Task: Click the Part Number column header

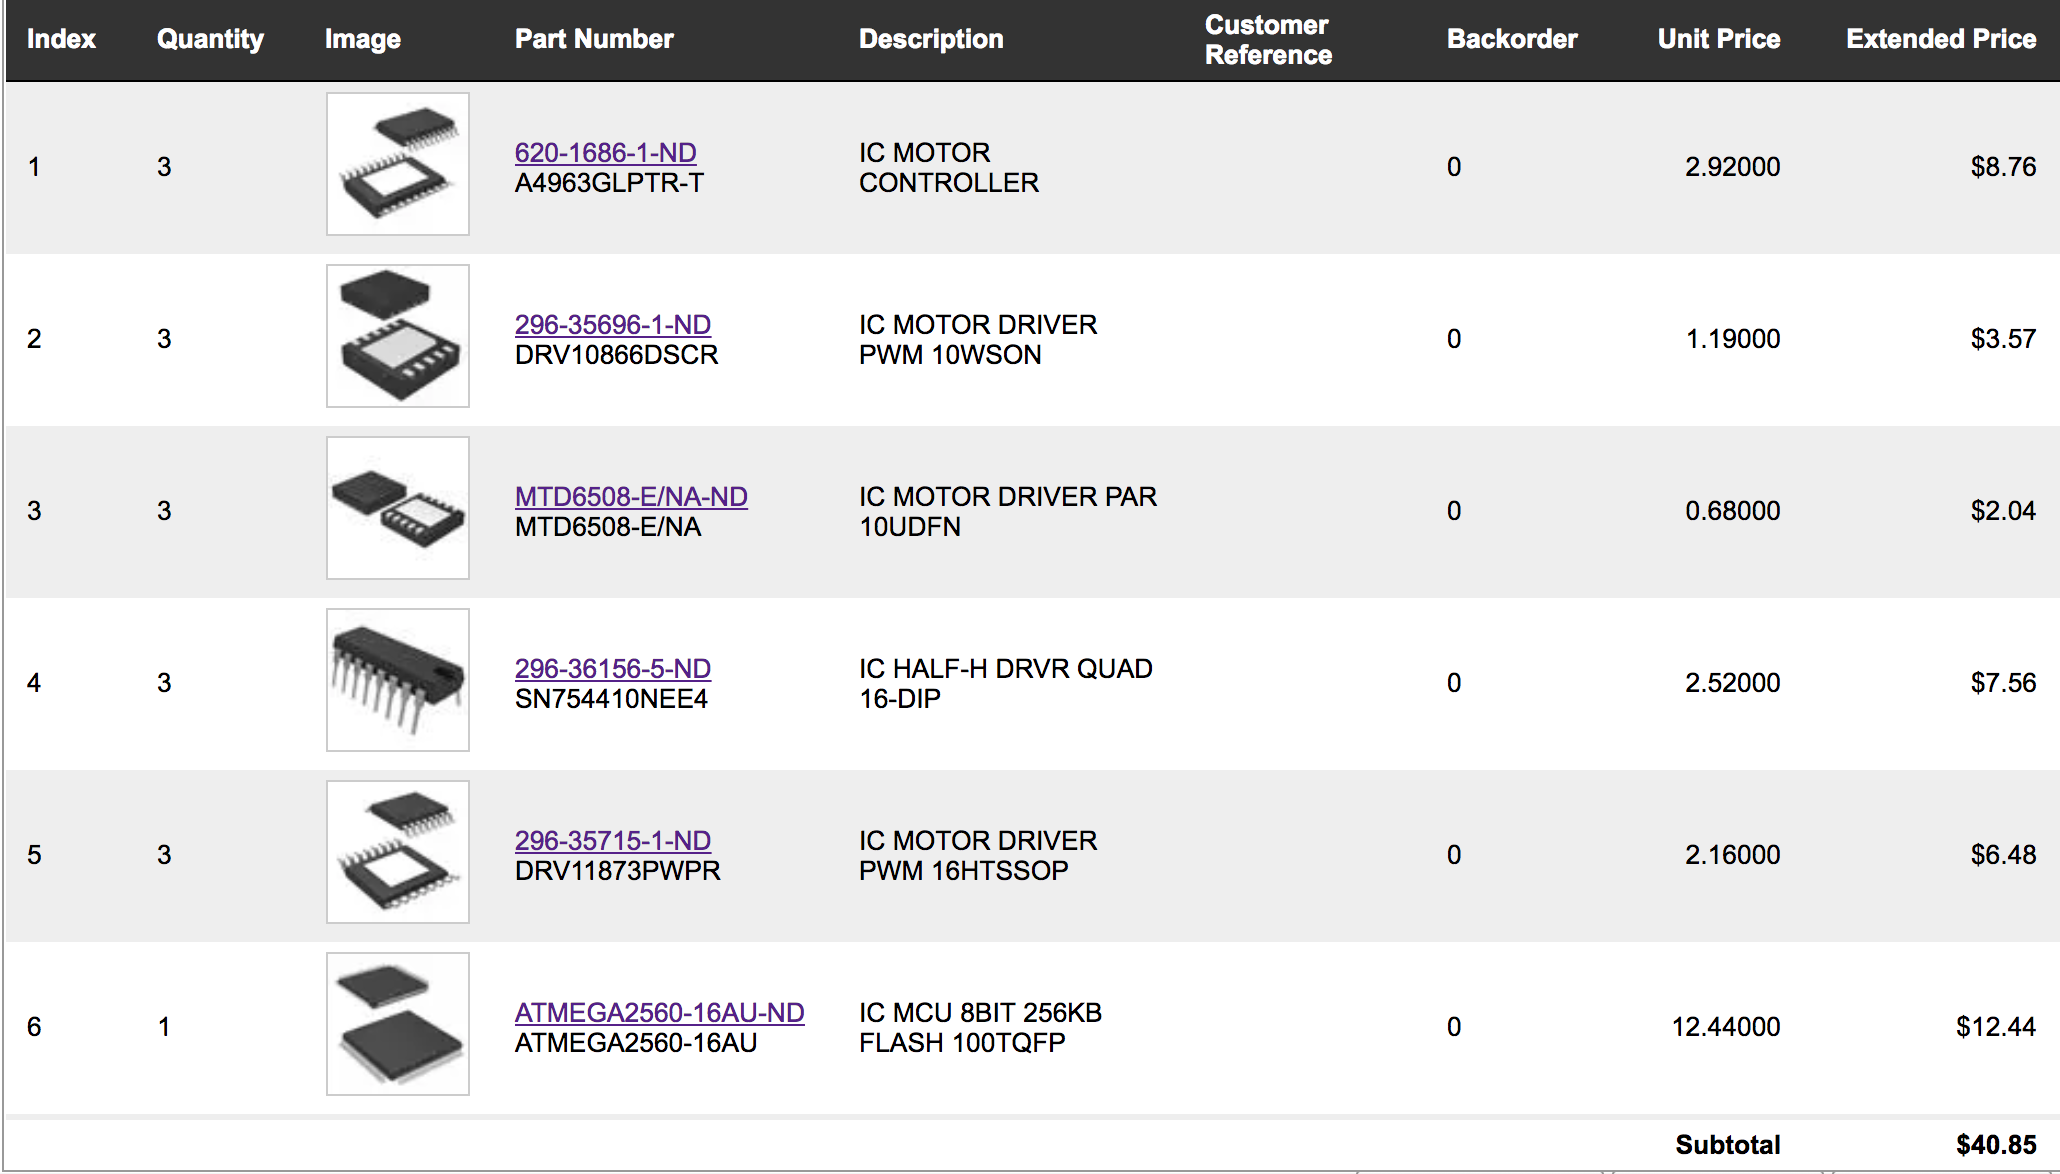Action: coord(594,39)
